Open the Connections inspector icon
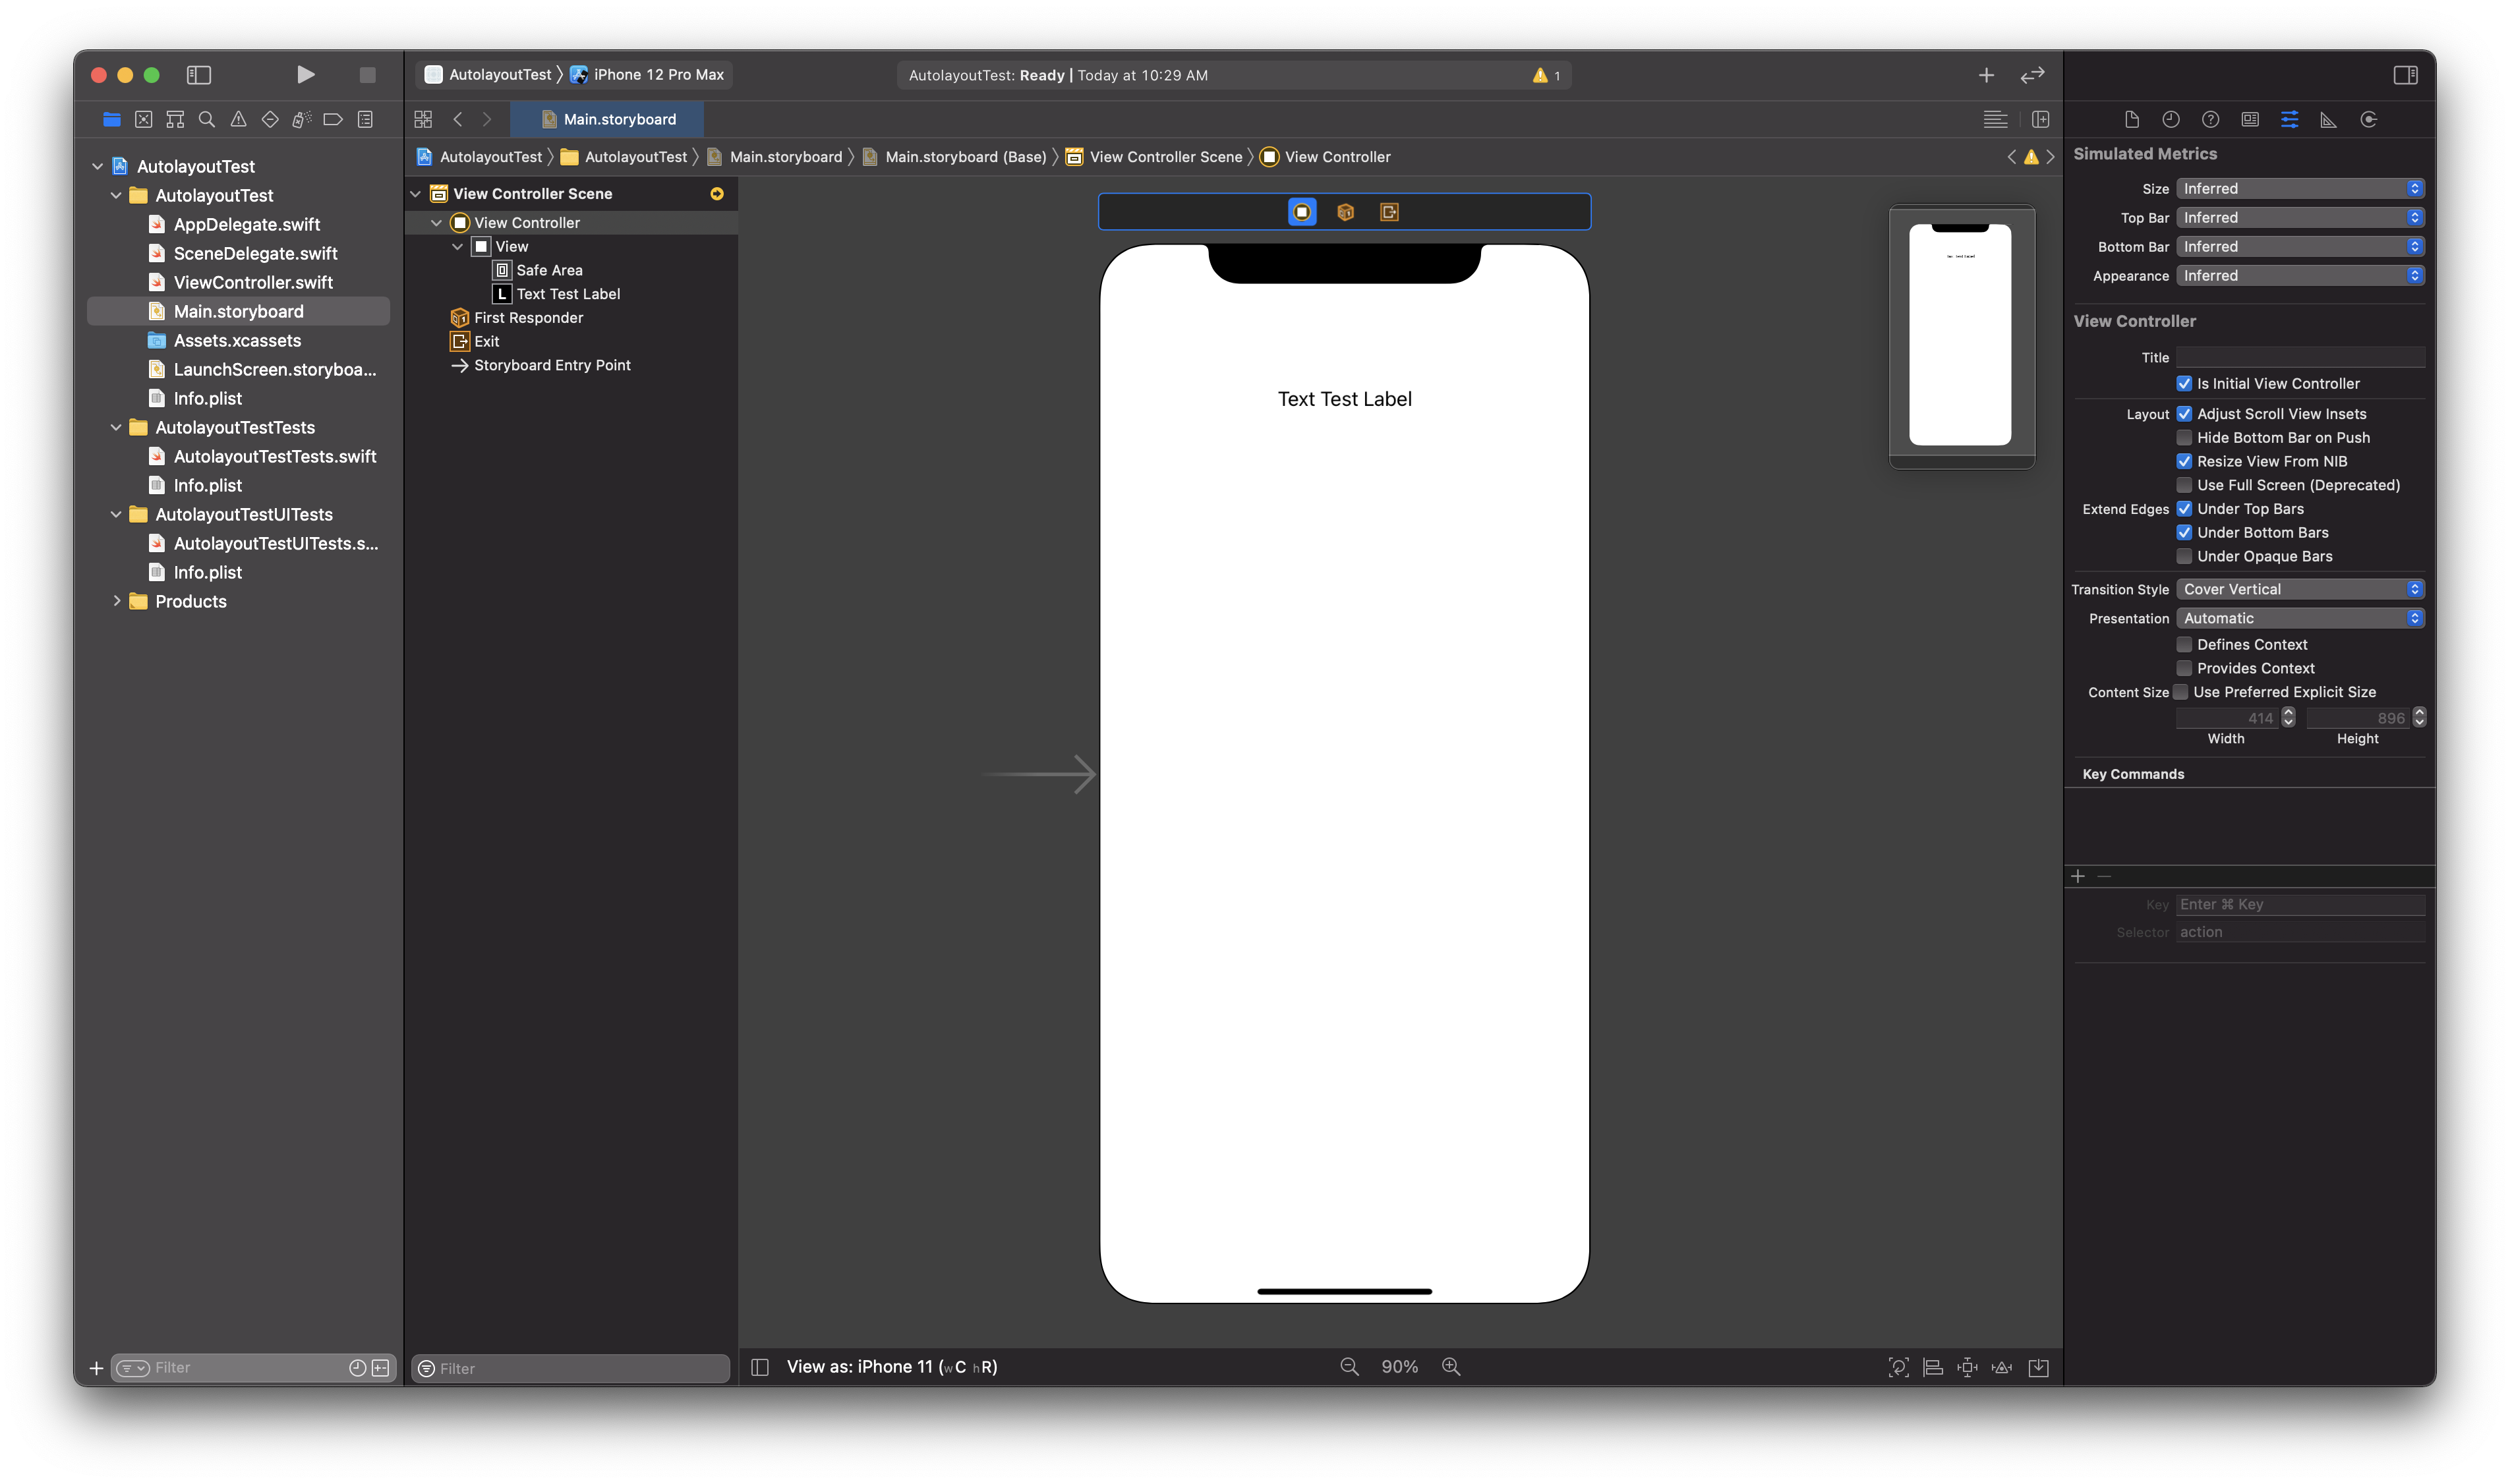Viewport: 2510px width, 1484px height. (x=2368, y=120)
